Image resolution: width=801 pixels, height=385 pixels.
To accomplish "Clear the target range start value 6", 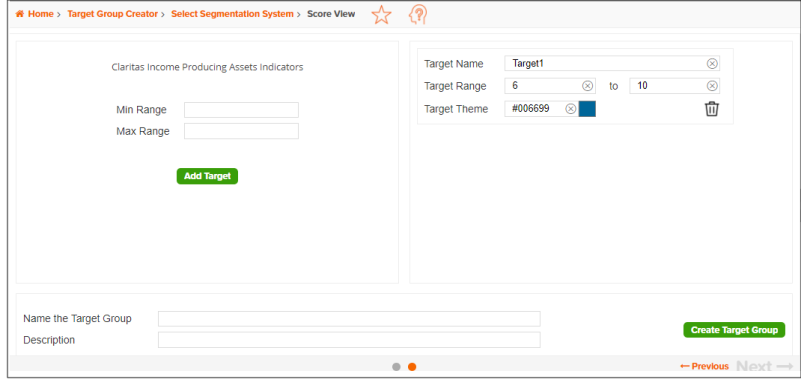I will click(x=587, y=86).
